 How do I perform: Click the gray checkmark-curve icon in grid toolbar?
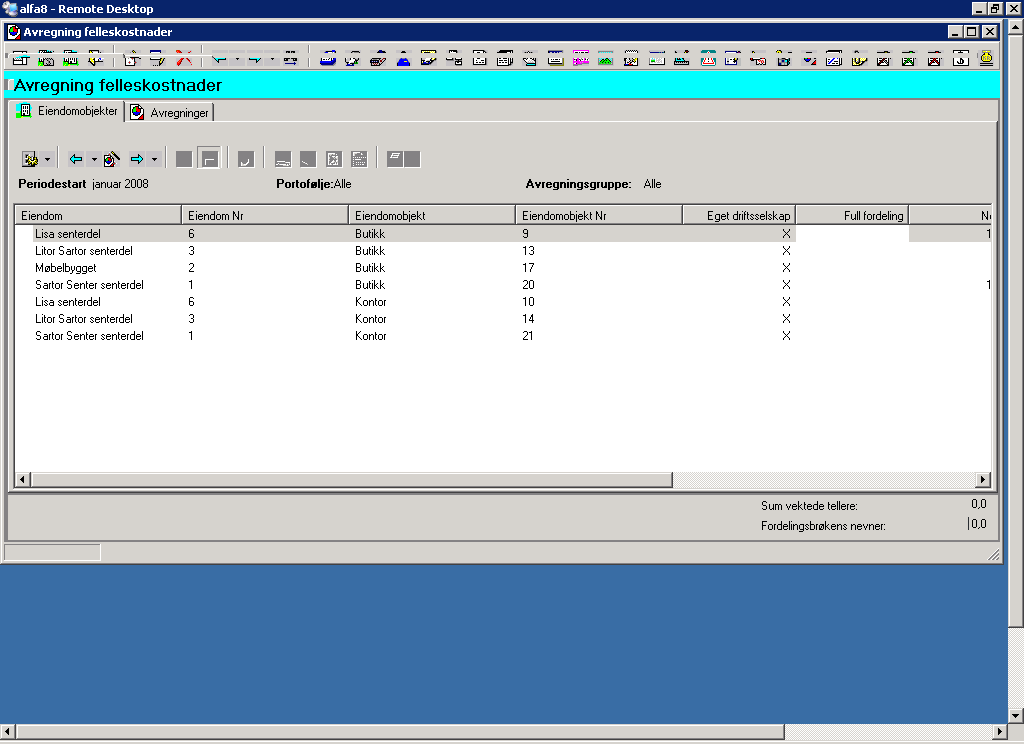coord(246,159)
